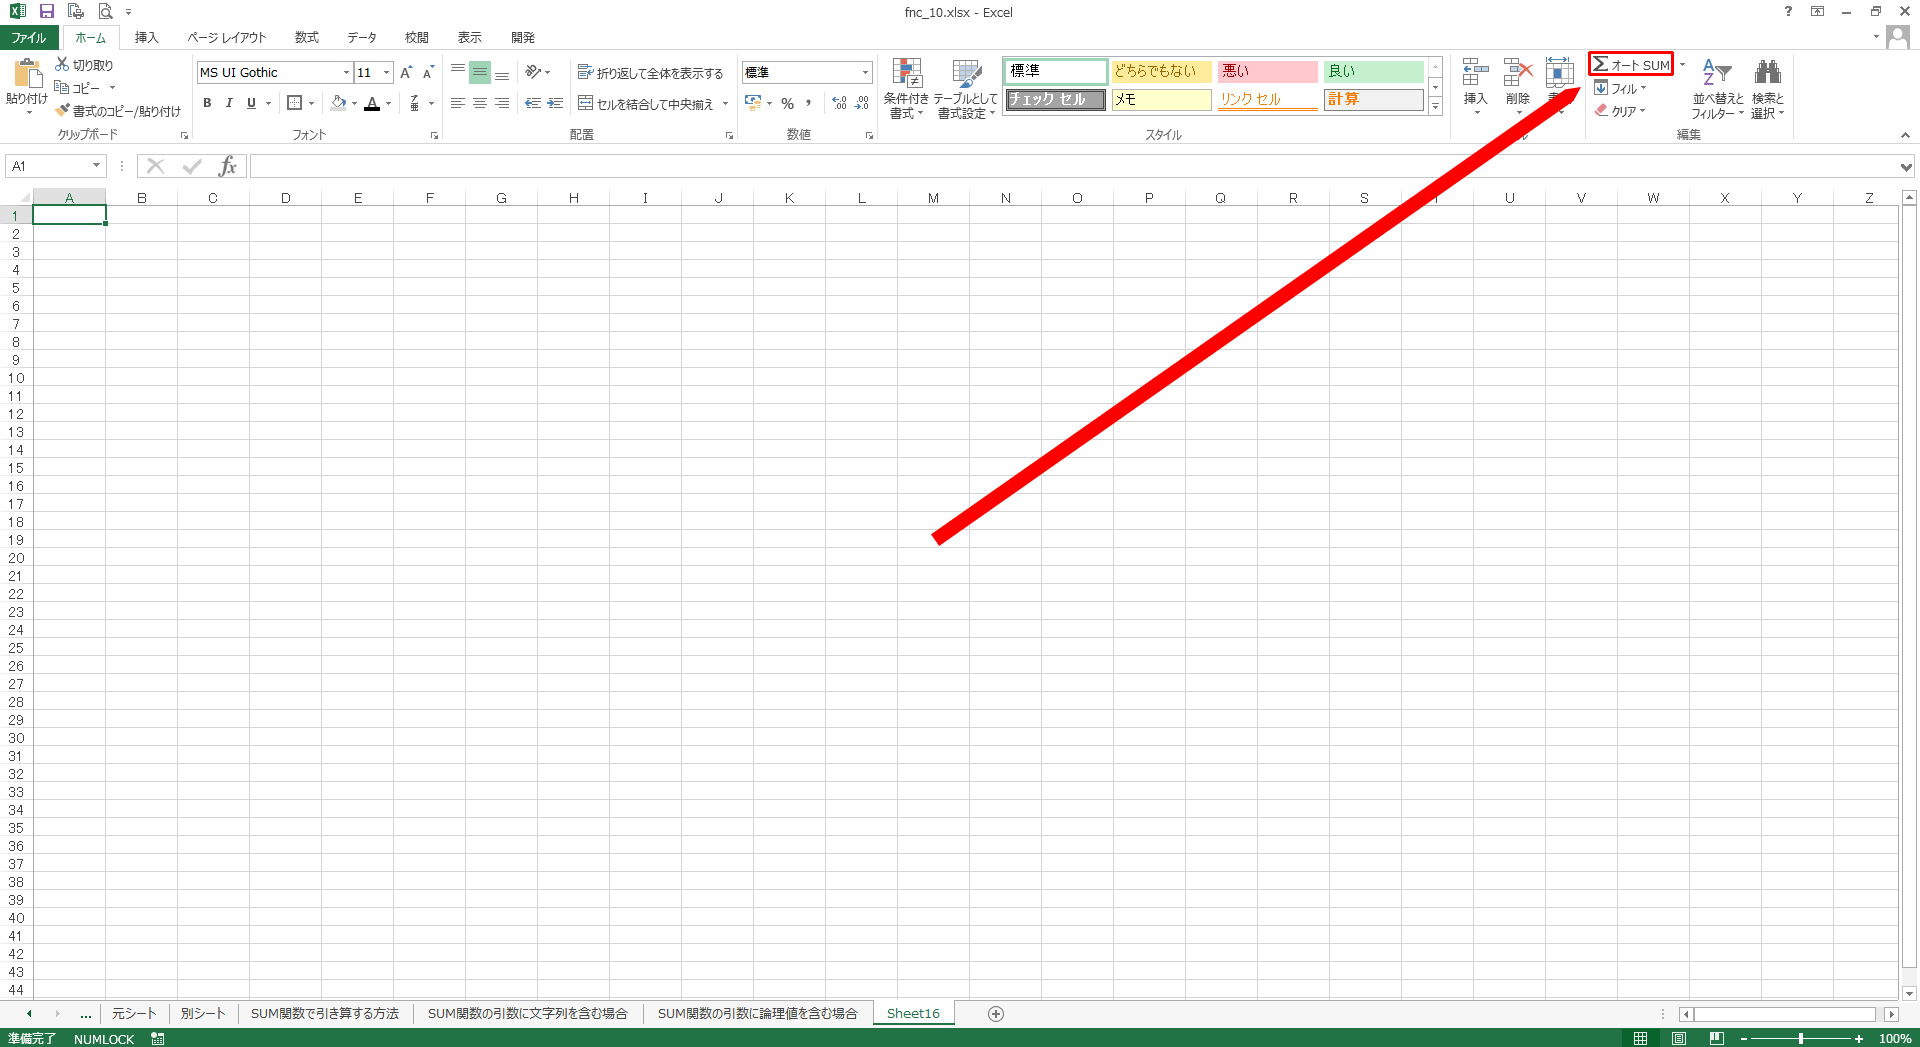Toggle align center horizontally
Viewport: 1920px width, 1047px height.
click(480, 103)
